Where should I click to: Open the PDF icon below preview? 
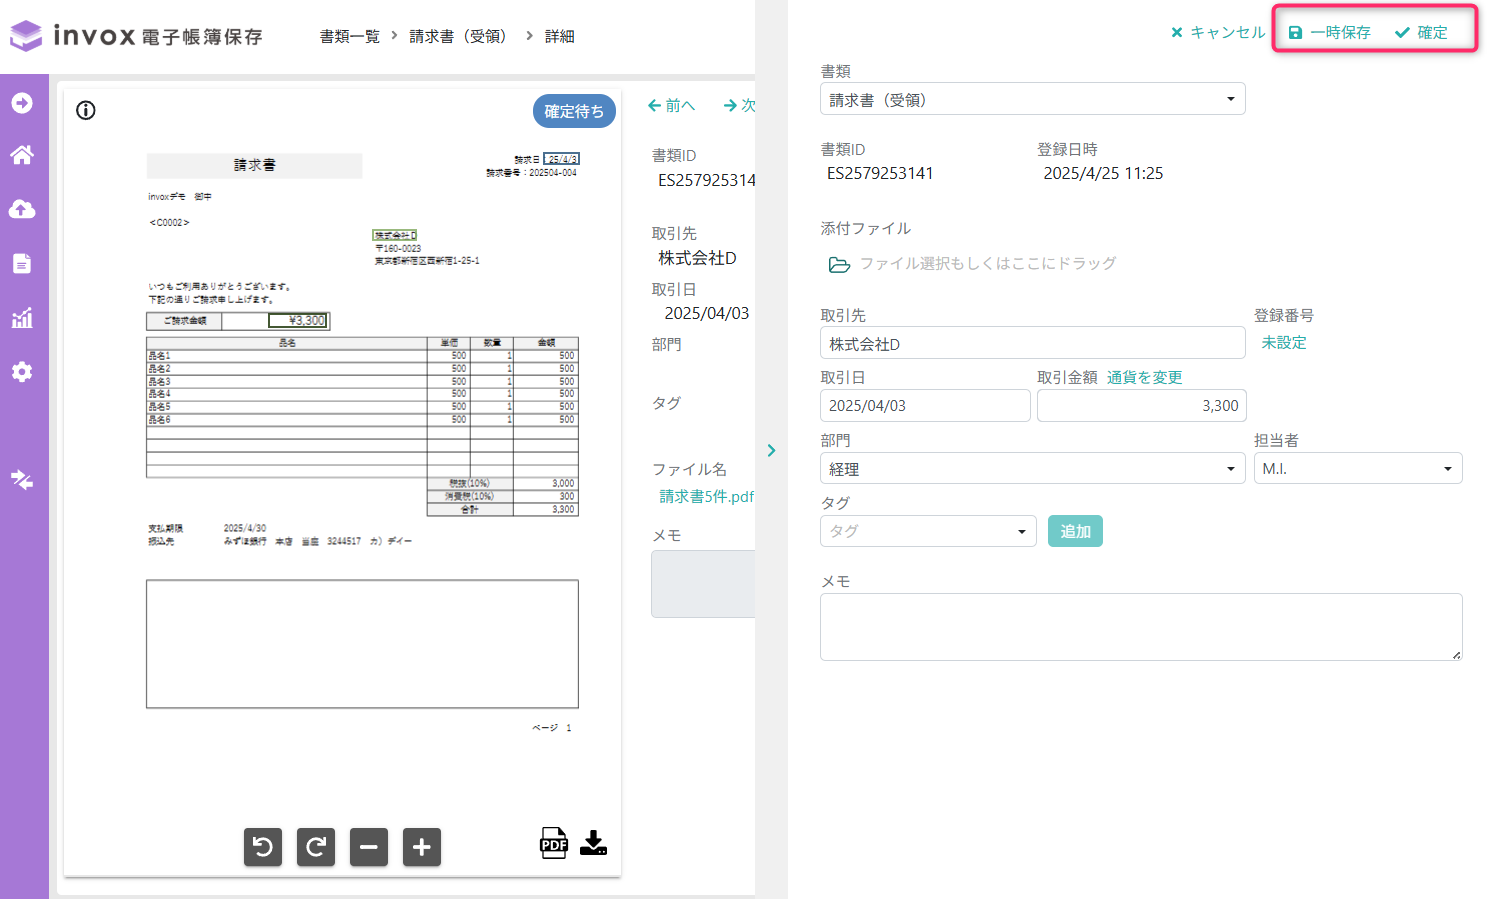coord(554,843)
